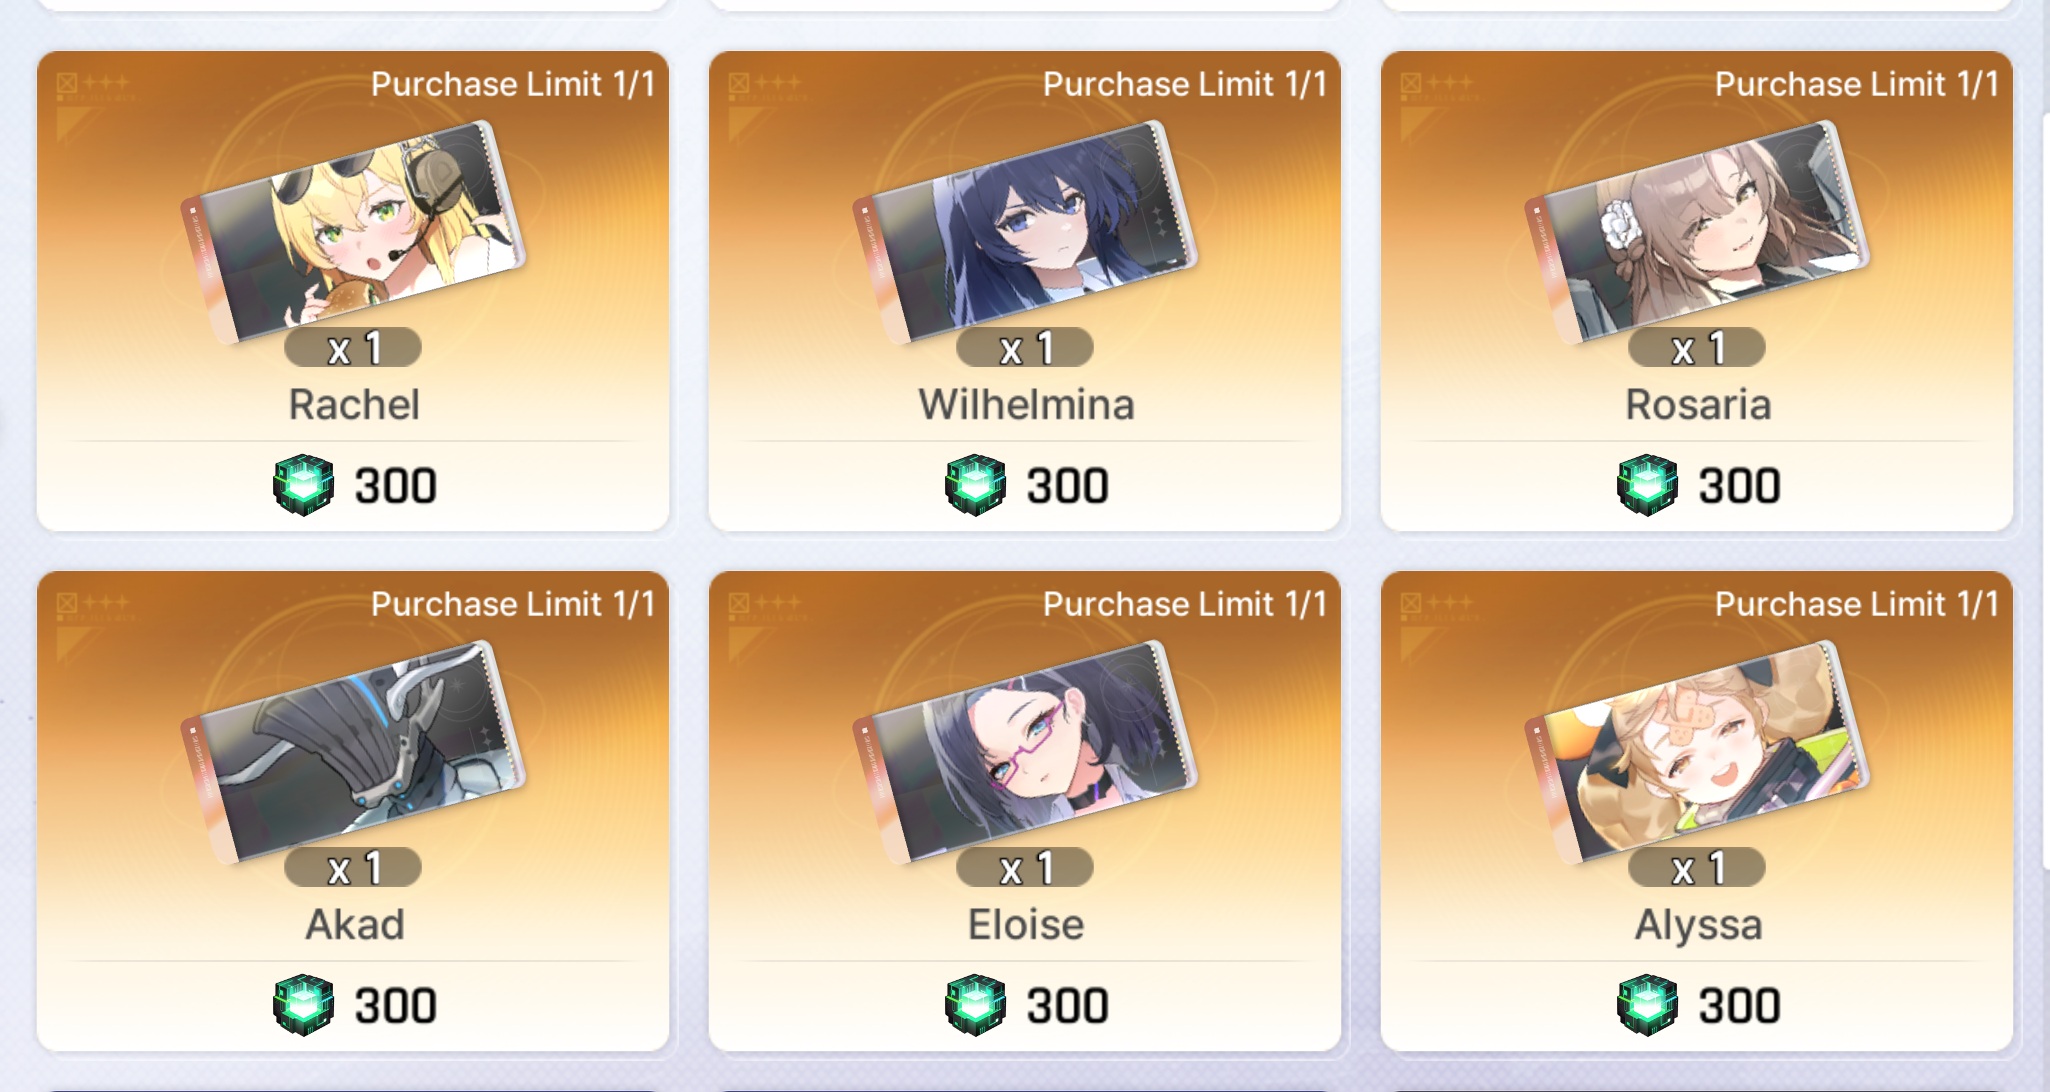Screen dimensions: 2050x1092
Task: Select Alyssa's character ticket thumbnail
Action: 1697,752
